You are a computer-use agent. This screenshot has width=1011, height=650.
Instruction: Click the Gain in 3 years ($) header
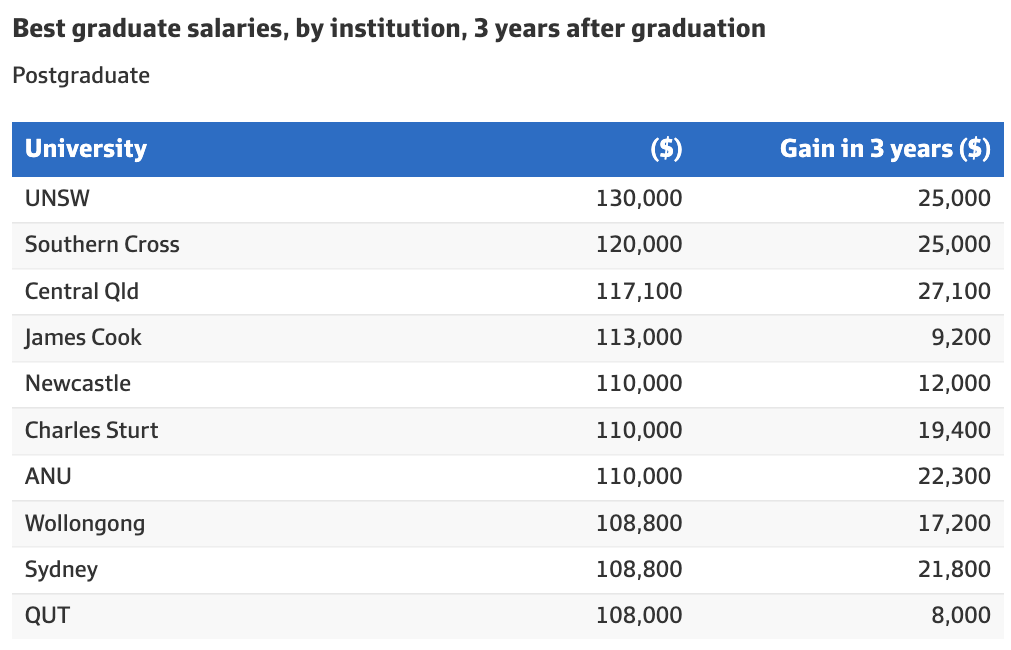coord(885,149)
